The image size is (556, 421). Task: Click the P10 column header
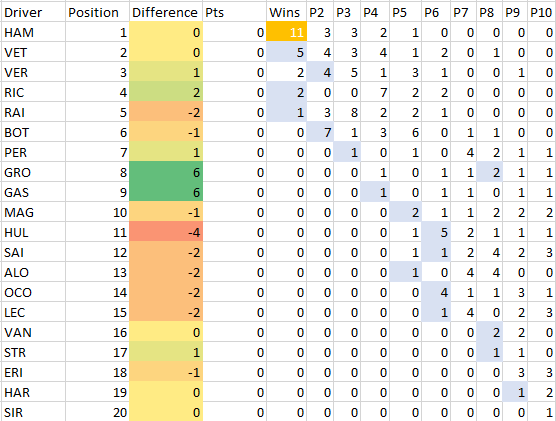click(542, 12)
